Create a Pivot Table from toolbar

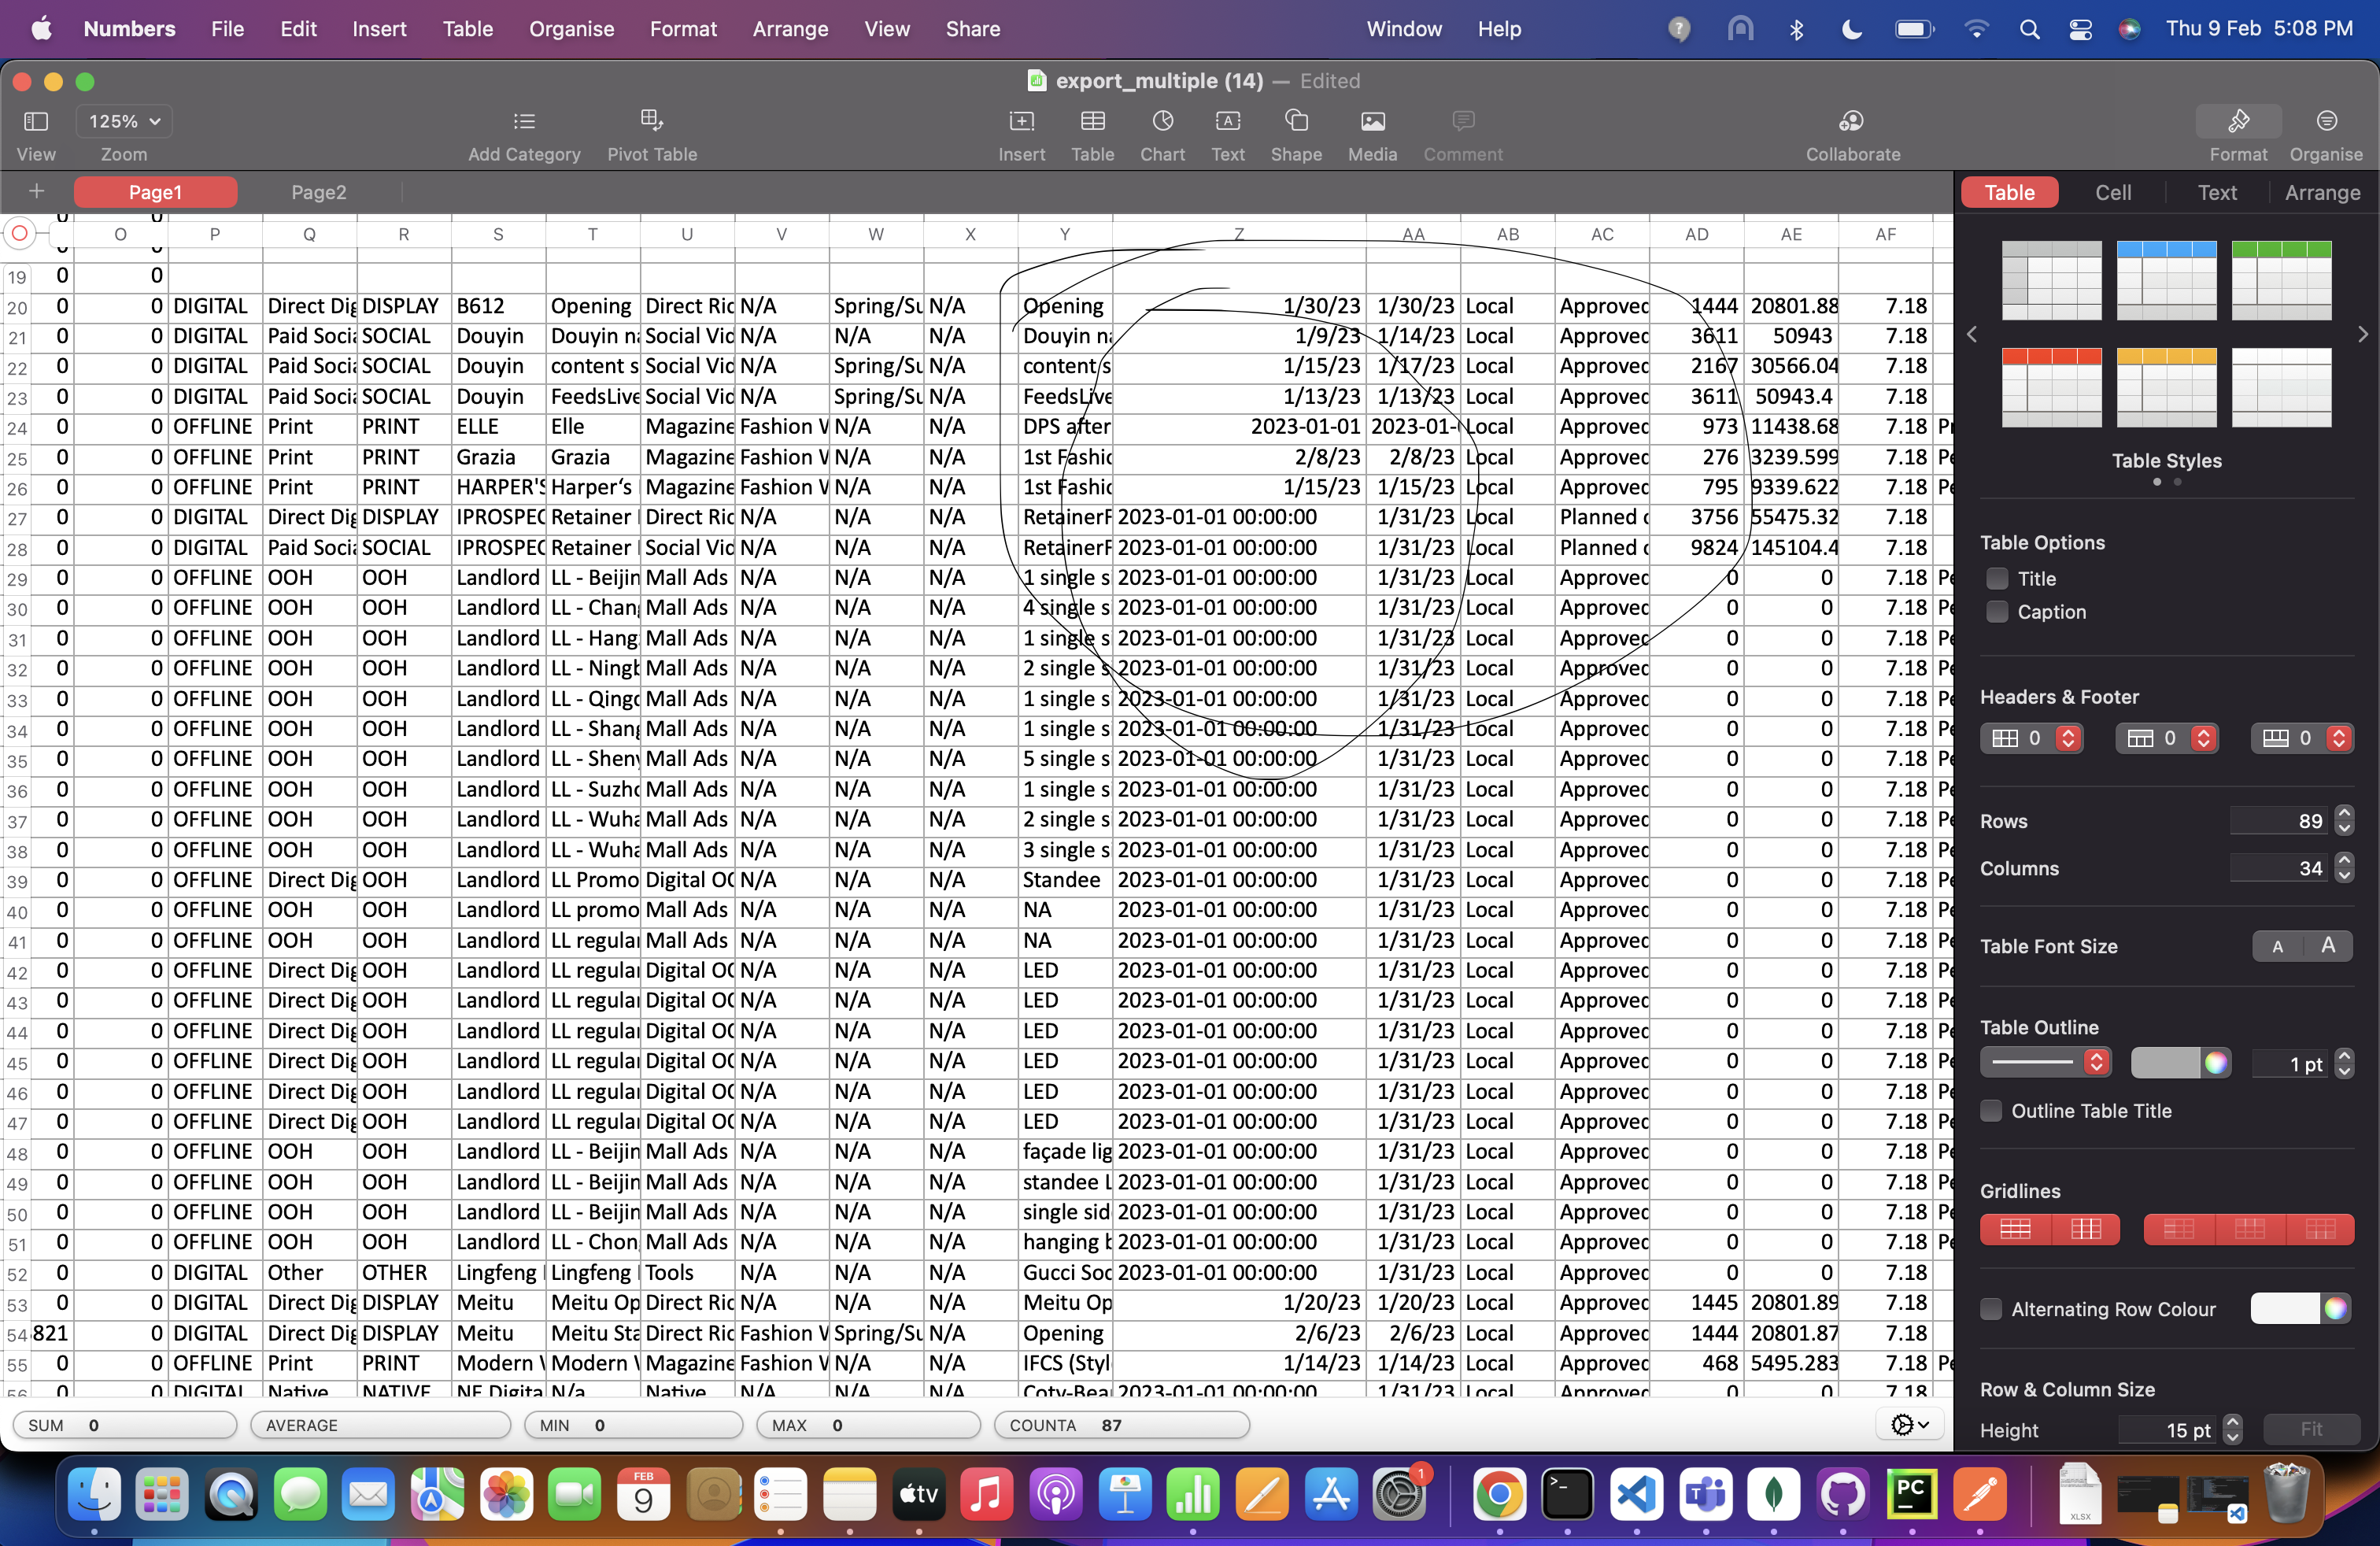(x=651, y=121)
